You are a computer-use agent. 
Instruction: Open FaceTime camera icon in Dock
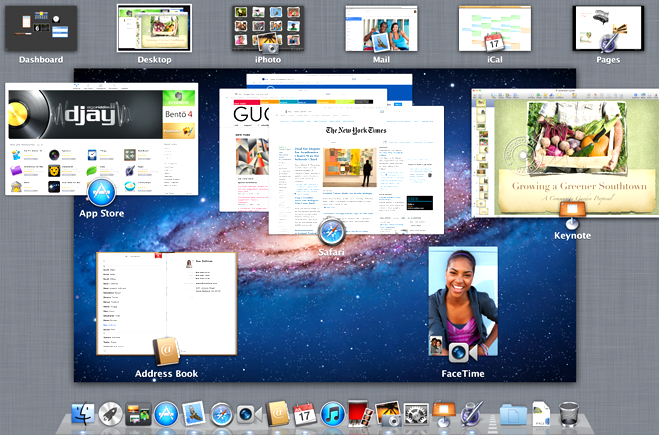click(249, 414)
